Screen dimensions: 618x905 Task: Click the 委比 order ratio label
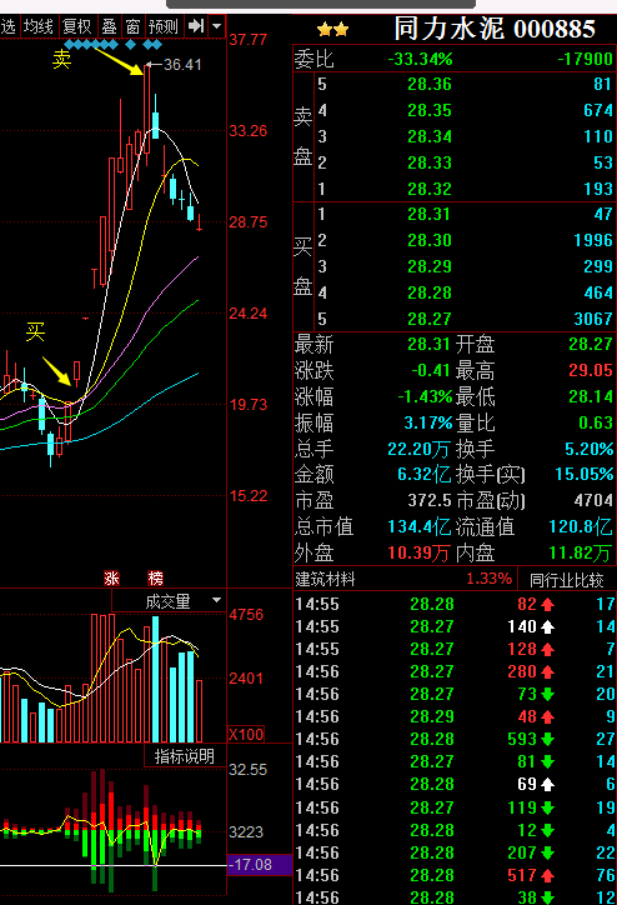314,59
